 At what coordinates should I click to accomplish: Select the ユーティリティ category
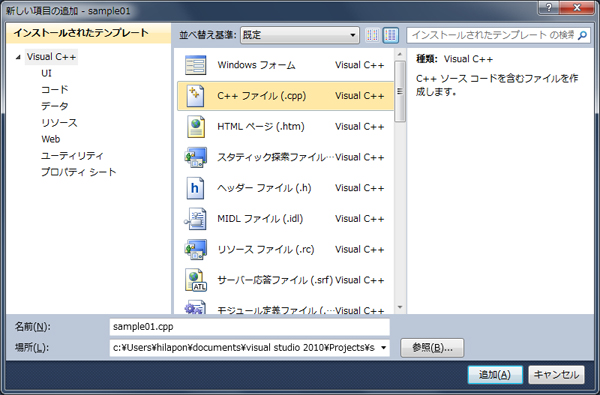tap(72, 155)
